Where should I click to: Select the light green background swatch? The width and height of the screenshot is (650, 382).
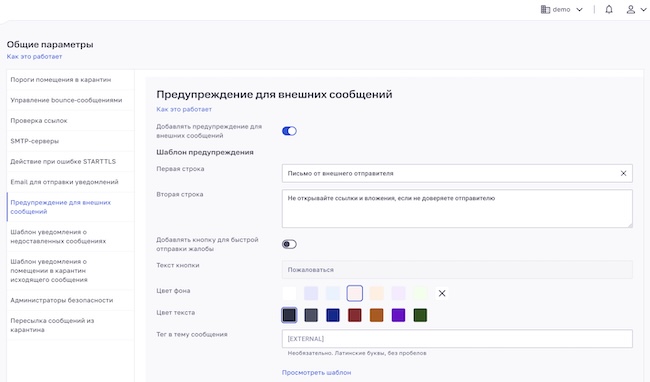(420, 293)
